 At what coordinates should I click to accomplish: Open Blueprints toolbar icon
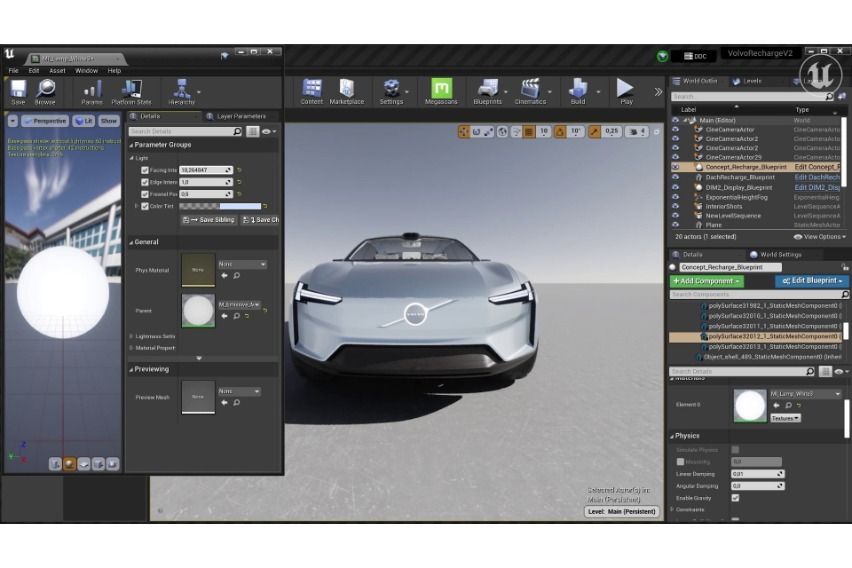(487, 91)
